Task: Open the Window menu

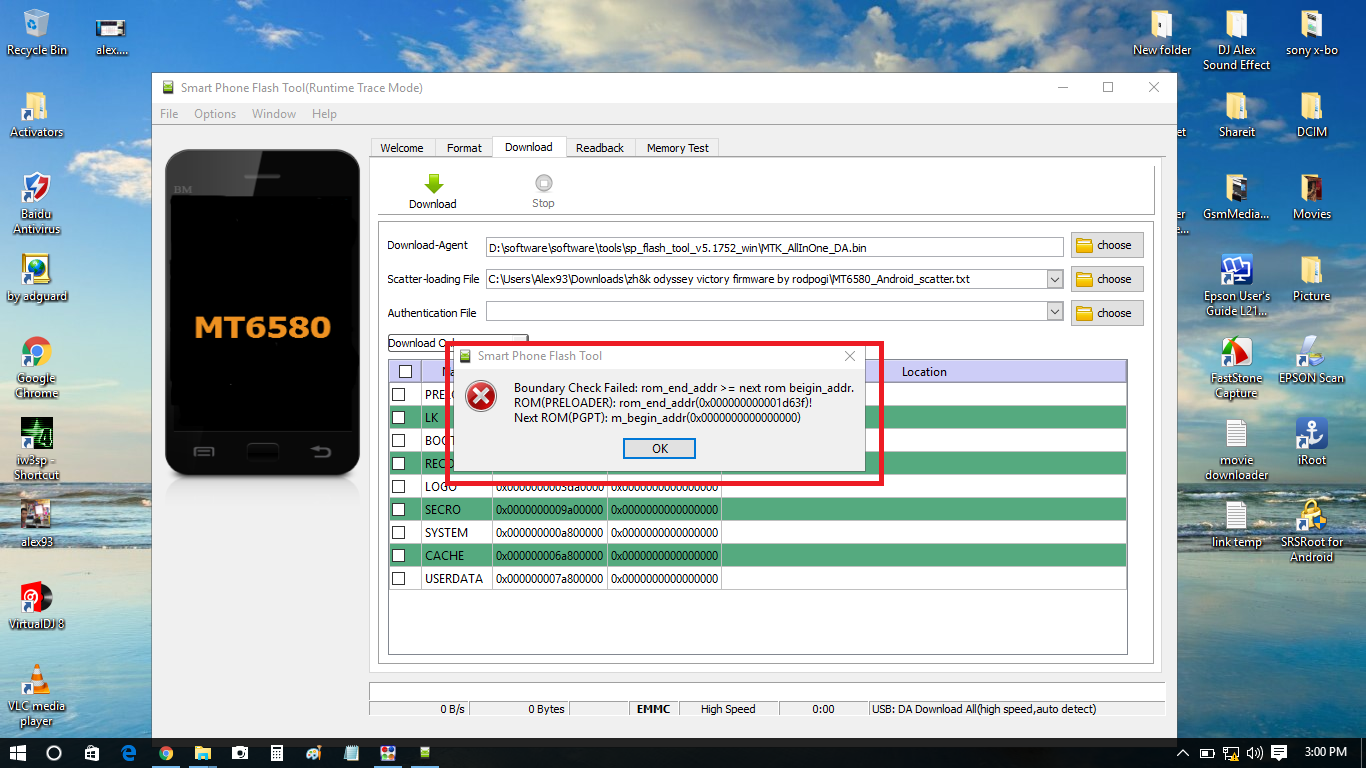Action: [274, 114]
